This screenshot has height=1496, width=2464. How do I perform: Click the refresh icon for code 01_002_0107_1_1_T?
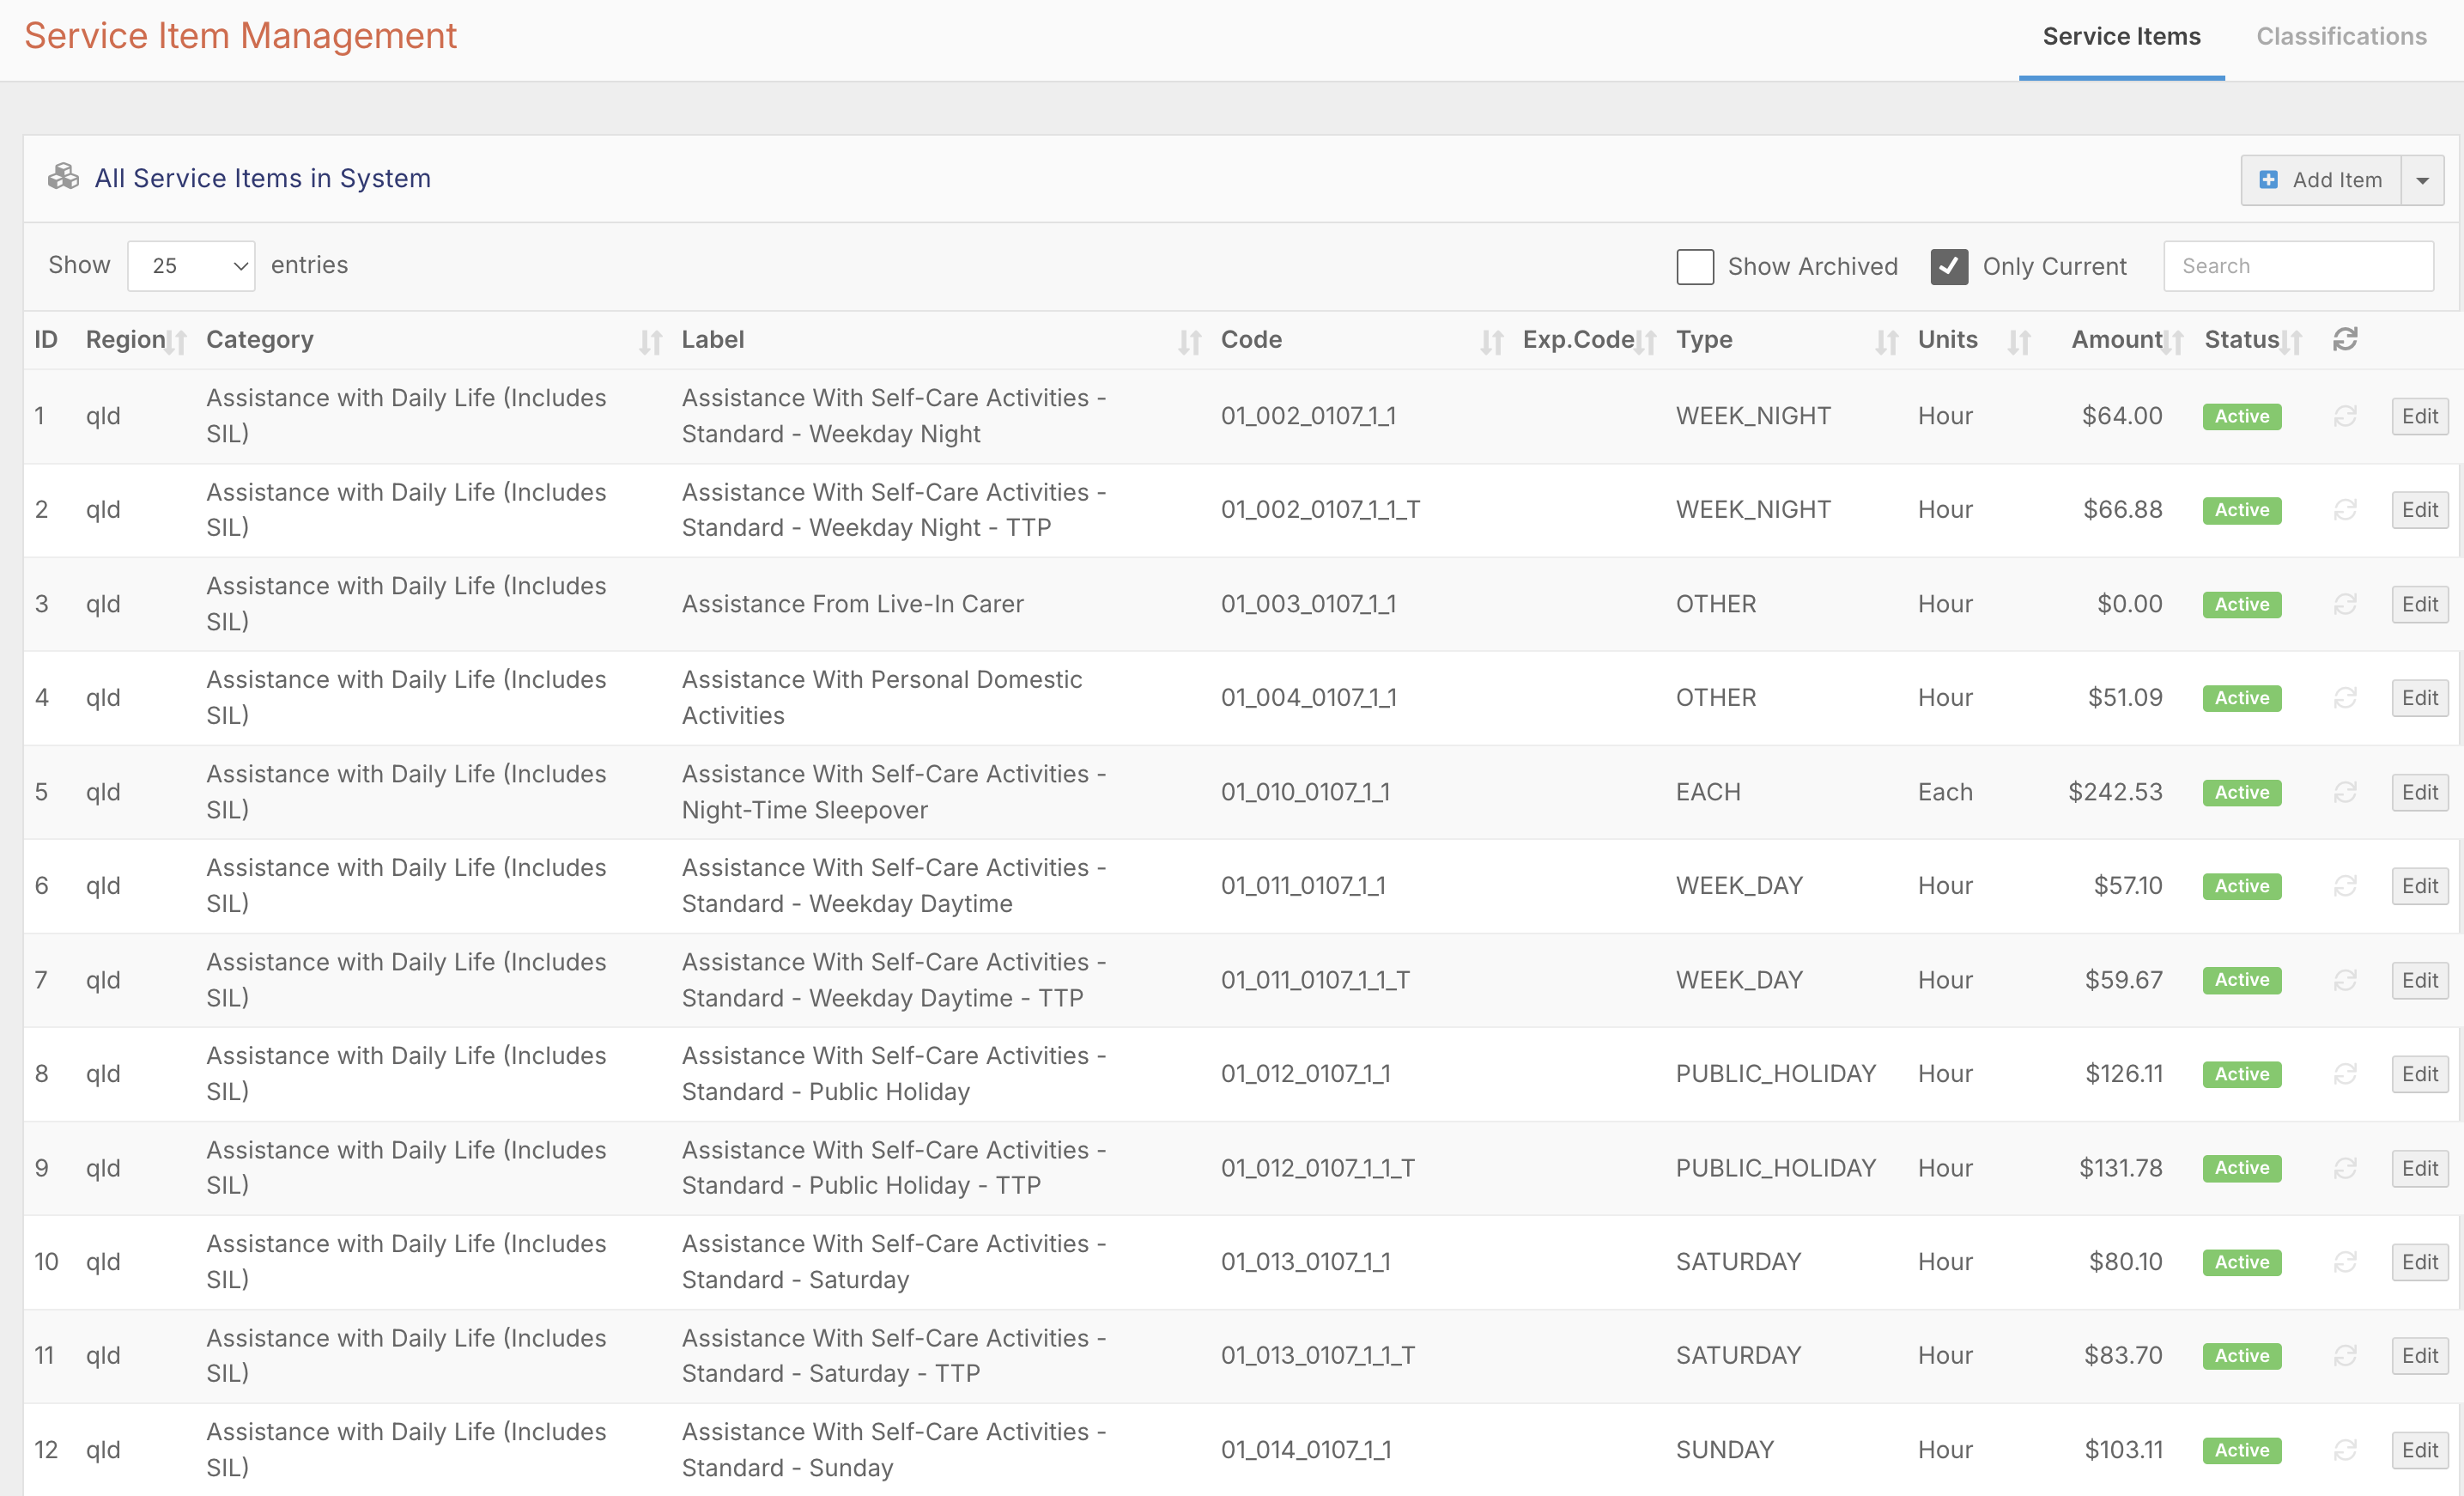pos(2345,510)
